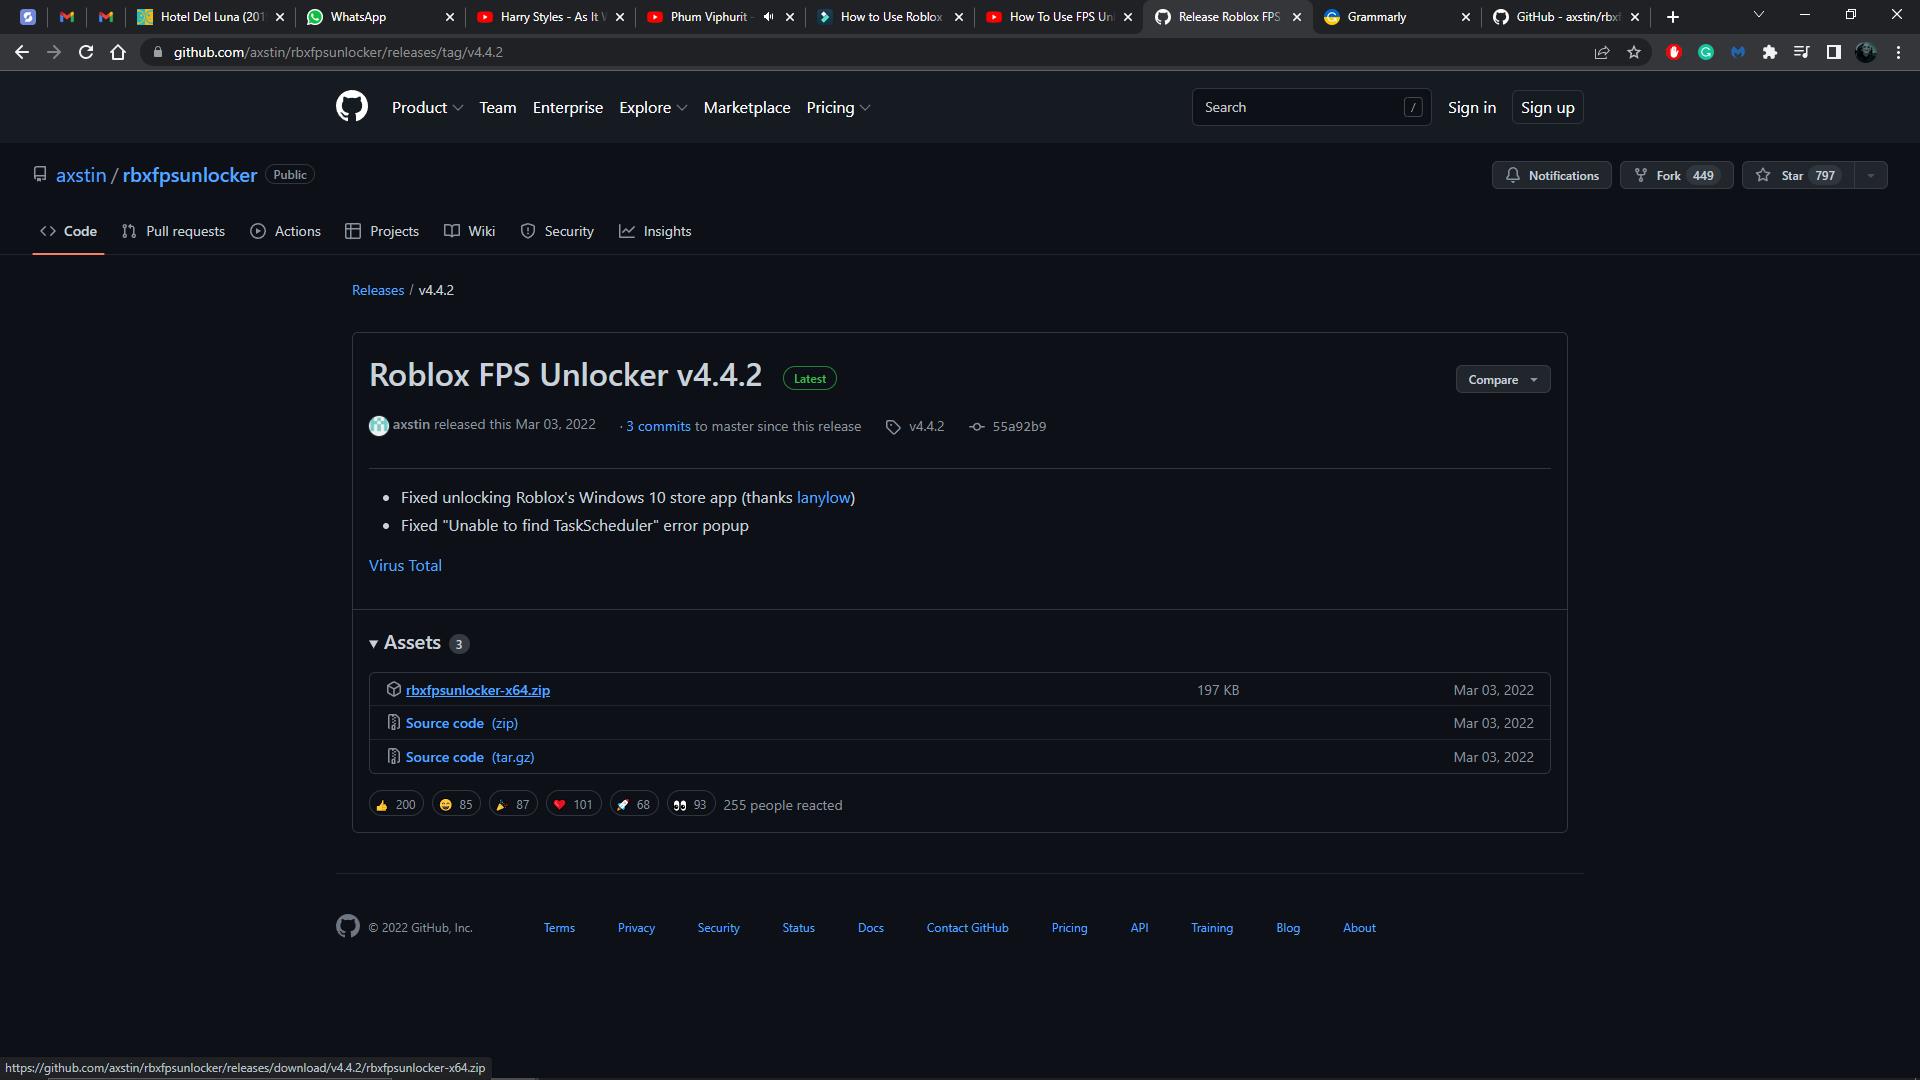Open 3 commits link
The height and width of the screenshot is (1080, 1920).
tap(658, 426)
